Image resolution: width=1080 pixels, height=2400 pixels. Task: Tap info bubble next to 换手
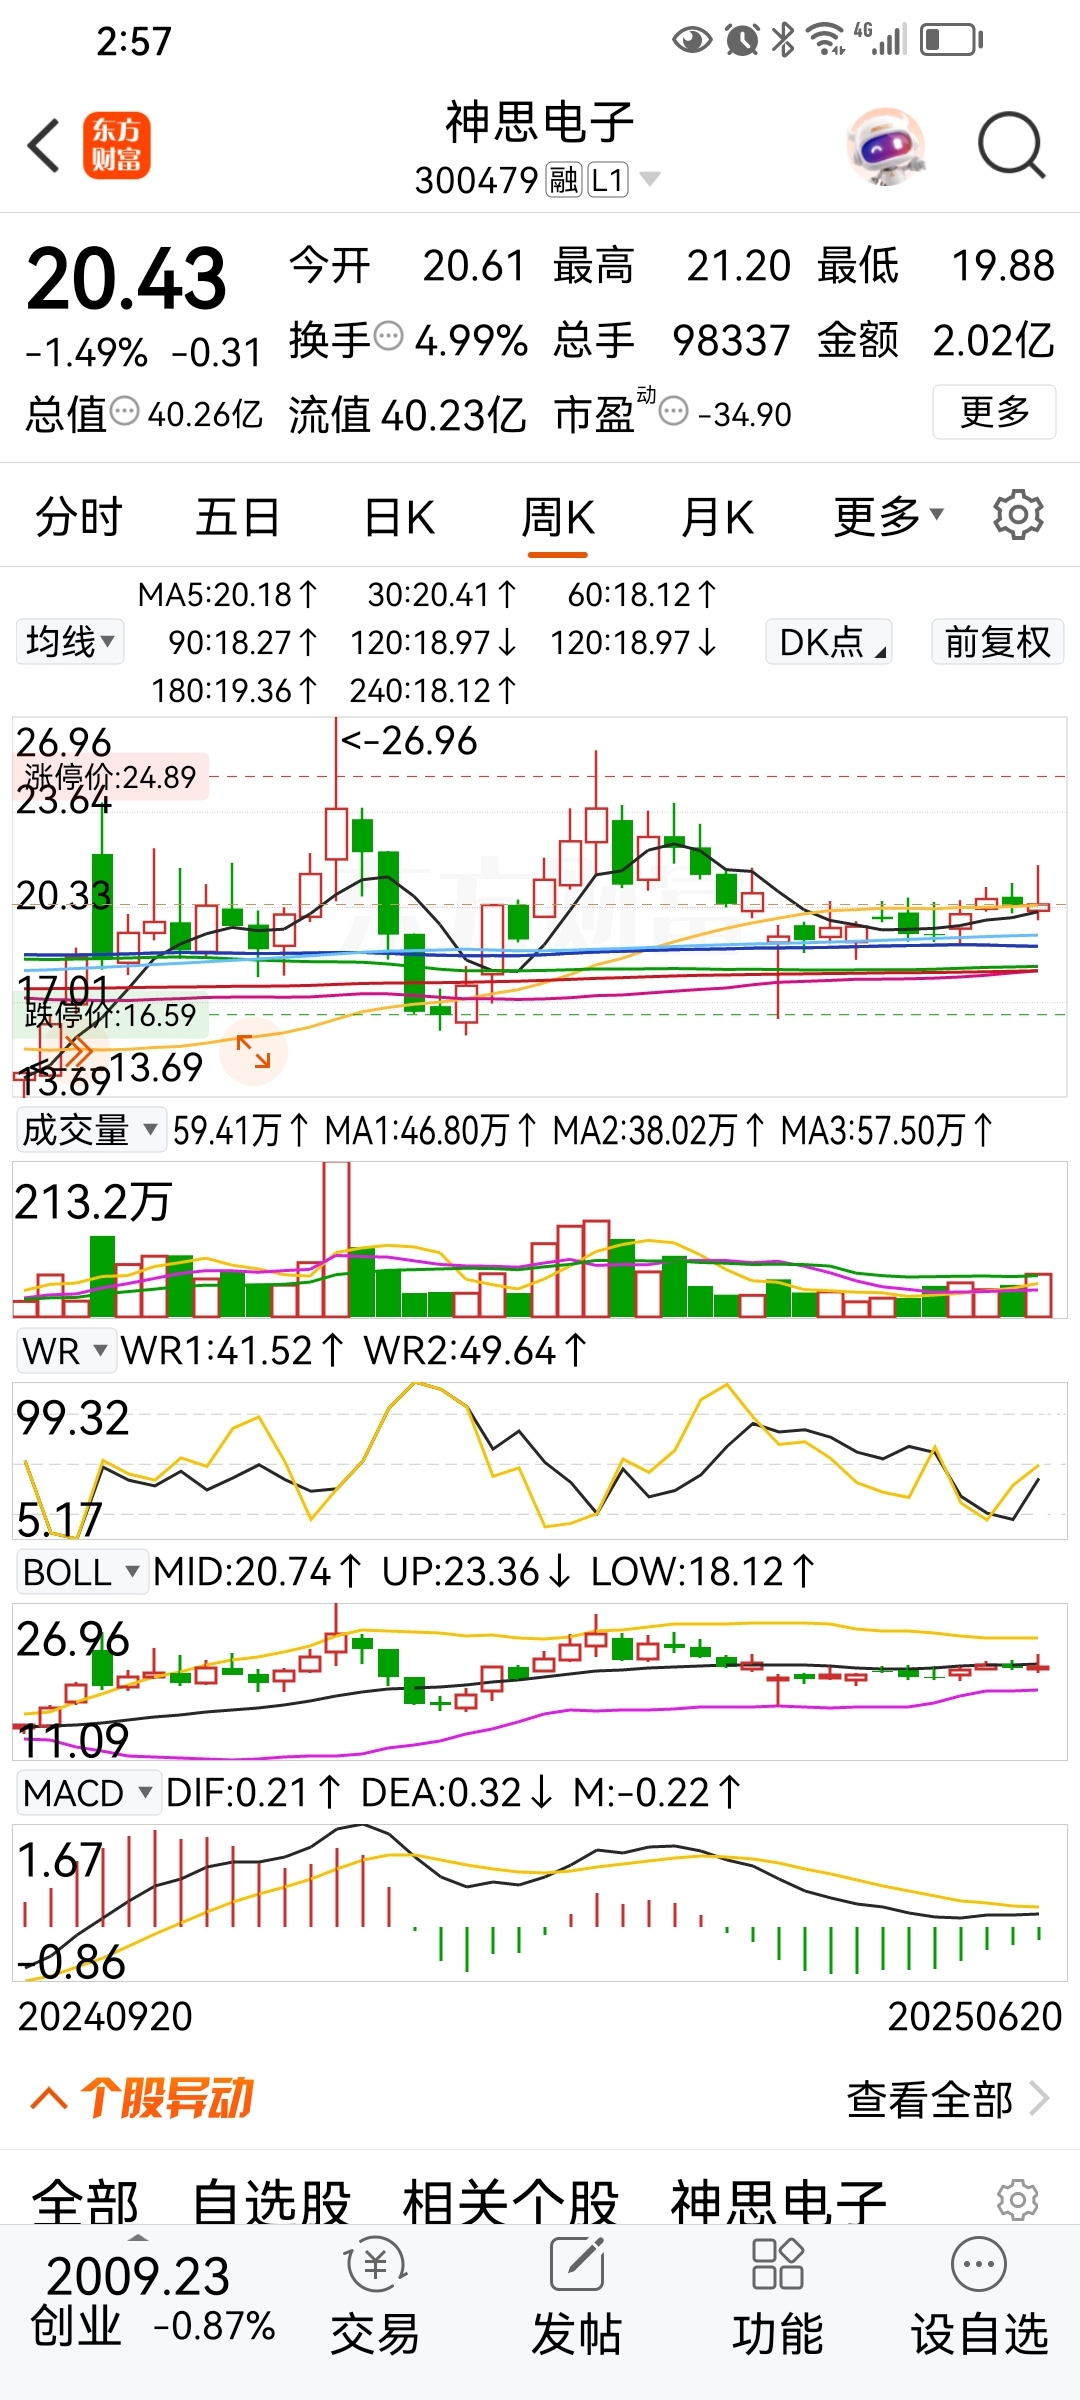(388, 336)
